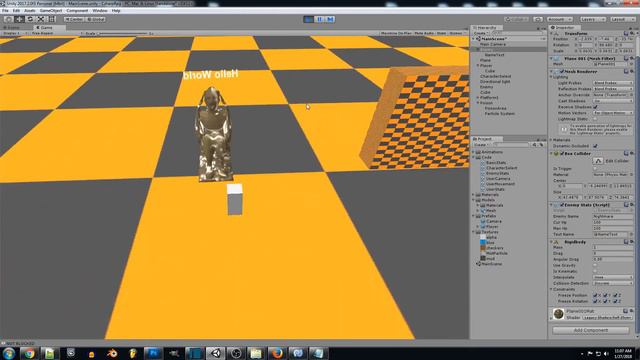Open the Window menu
Viewport: 640px width, 360px height.
click(100, 11)
